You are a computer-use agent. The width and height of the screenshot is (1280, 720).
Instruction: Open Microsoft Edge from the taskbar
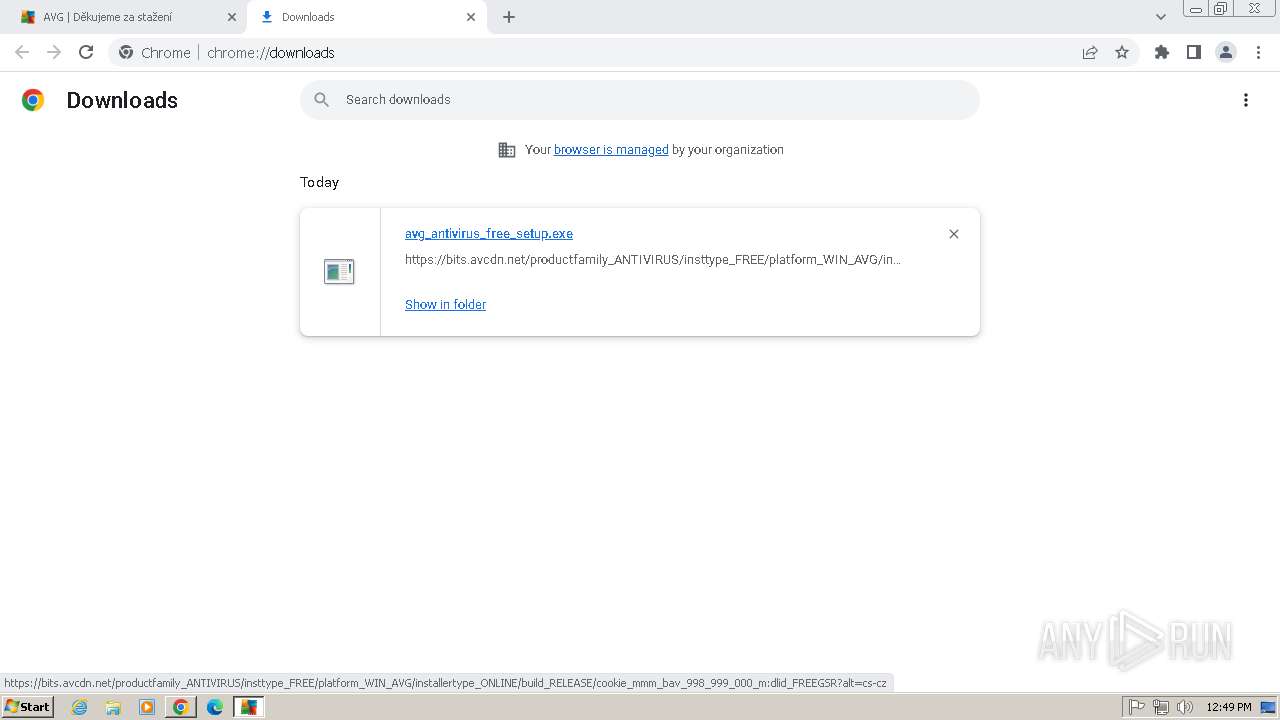point(215,707)
